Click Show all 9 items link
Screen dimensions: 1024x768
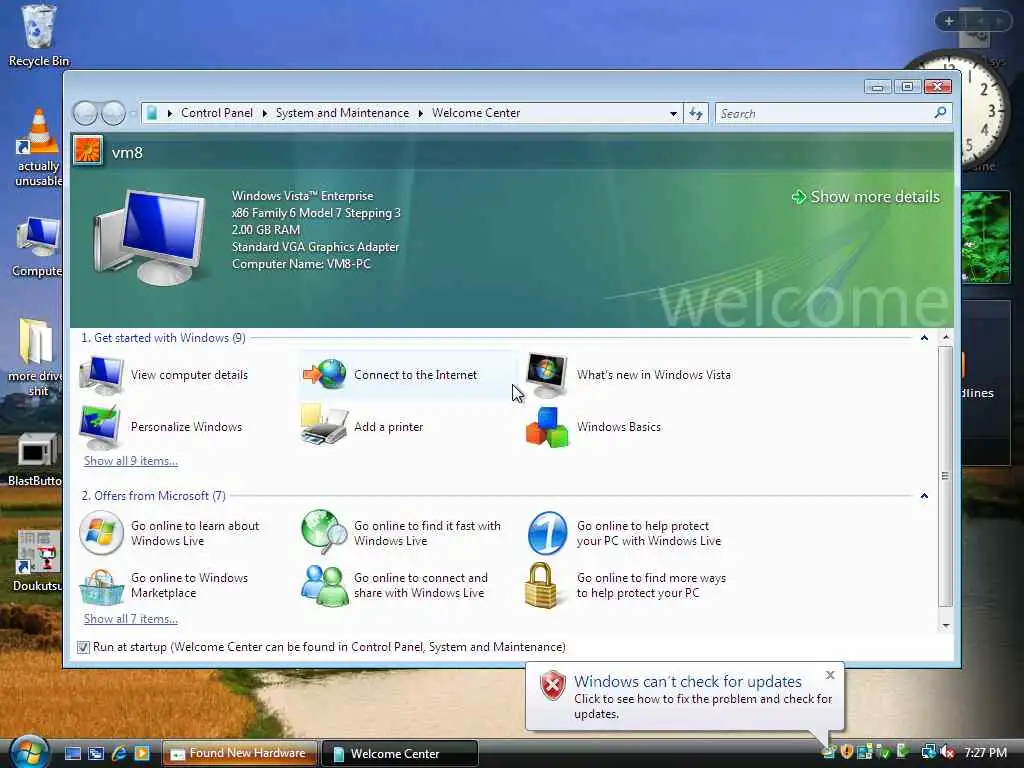tap(131, 461)
